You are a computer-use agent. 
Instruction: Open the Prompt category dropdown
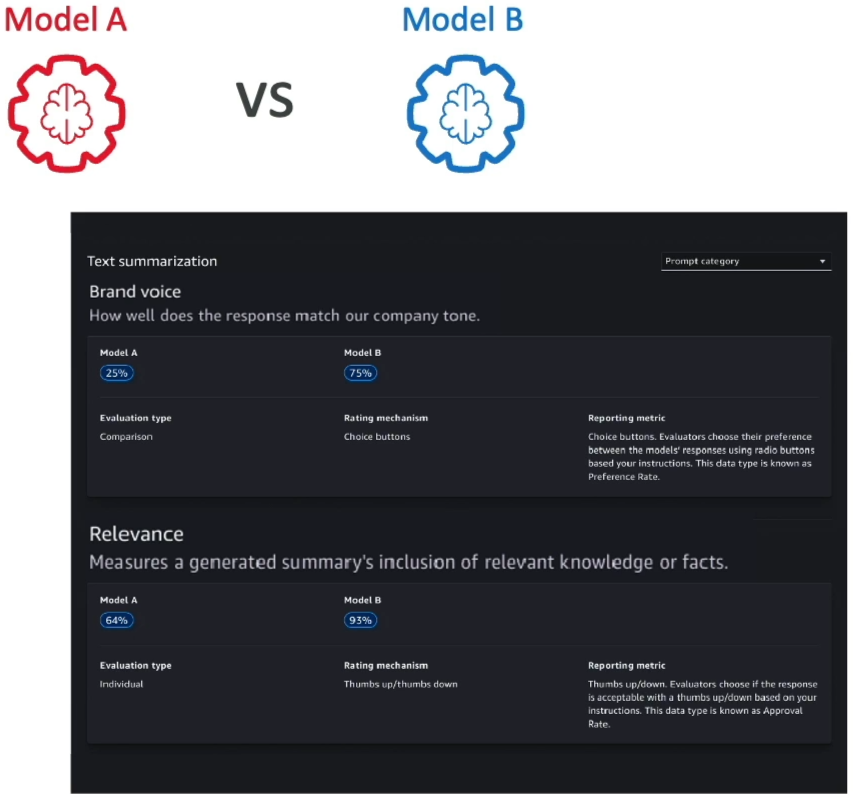point(746,261)
